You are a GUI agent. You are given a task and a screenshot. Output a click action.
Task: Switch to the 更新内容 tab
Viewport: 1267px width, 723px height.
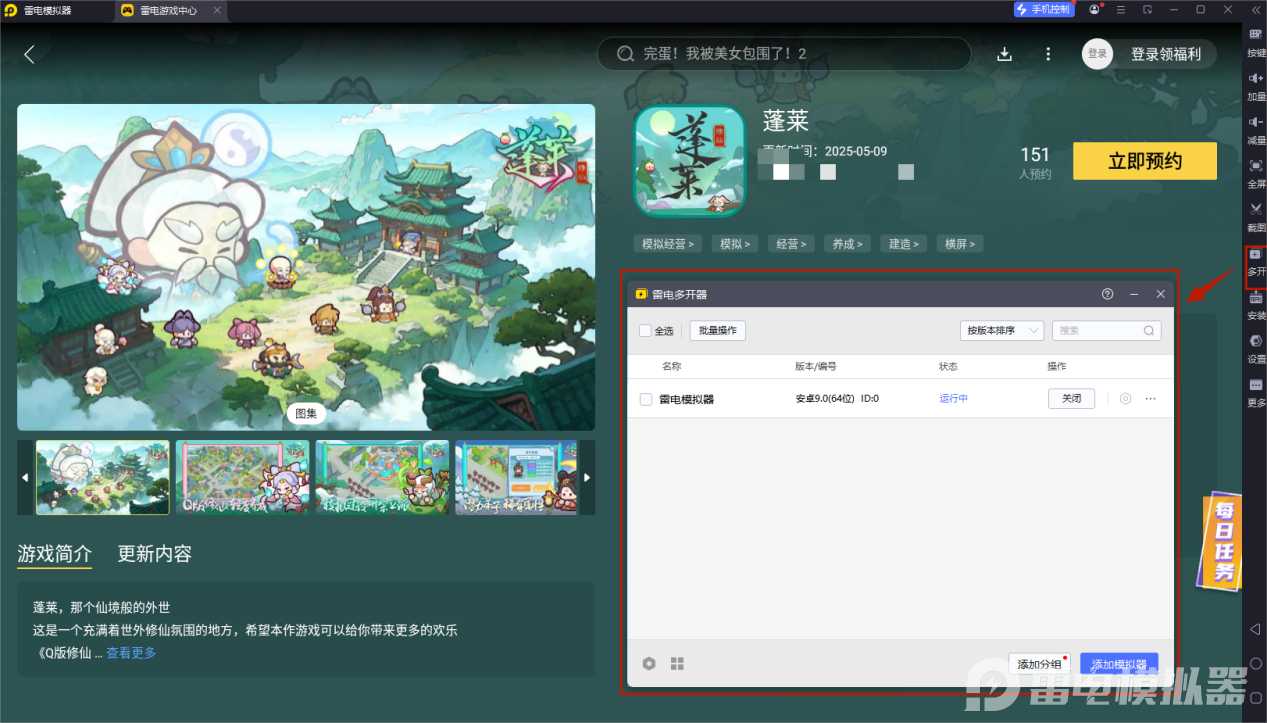coord(153,554)
